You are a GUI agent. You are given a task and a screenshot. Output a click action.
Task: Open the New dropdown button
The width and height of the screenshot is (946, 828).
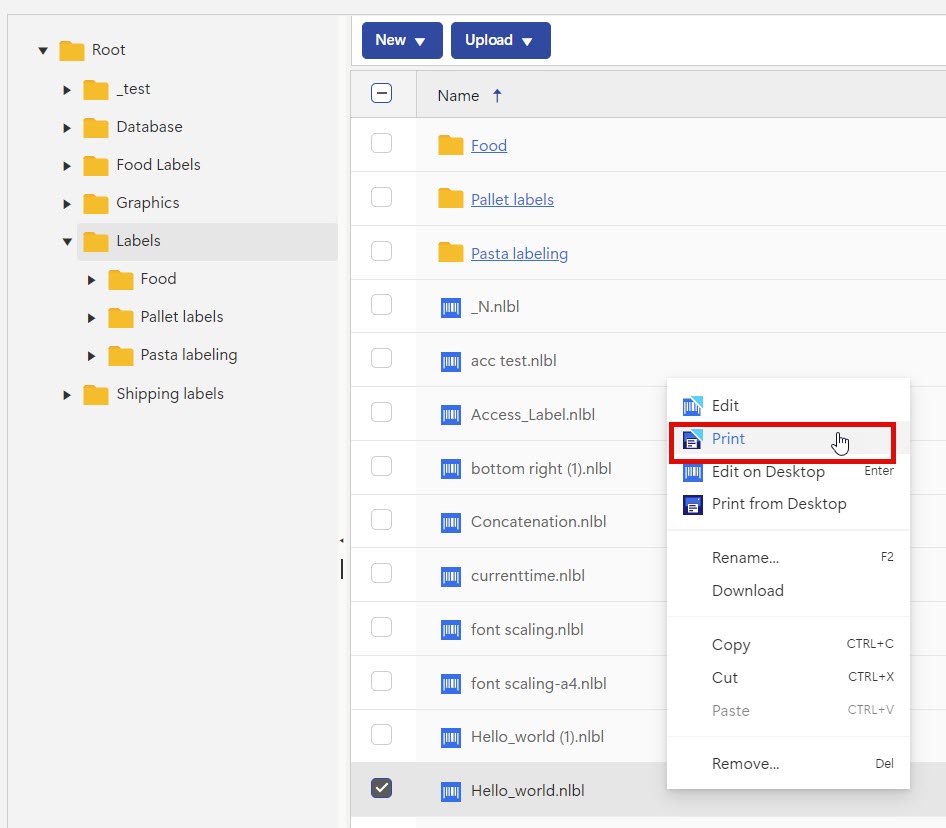401,41
